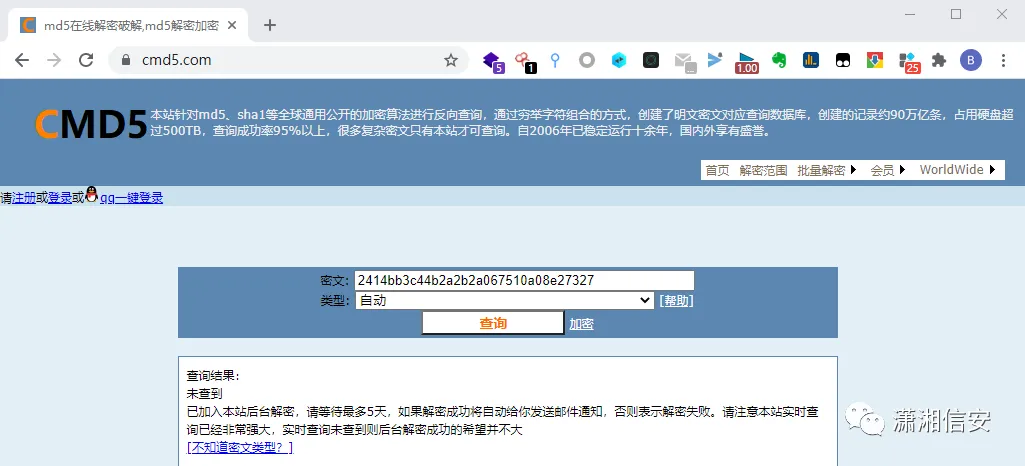
Task: View site info via the padlock icon
Action: pos(127,60)
